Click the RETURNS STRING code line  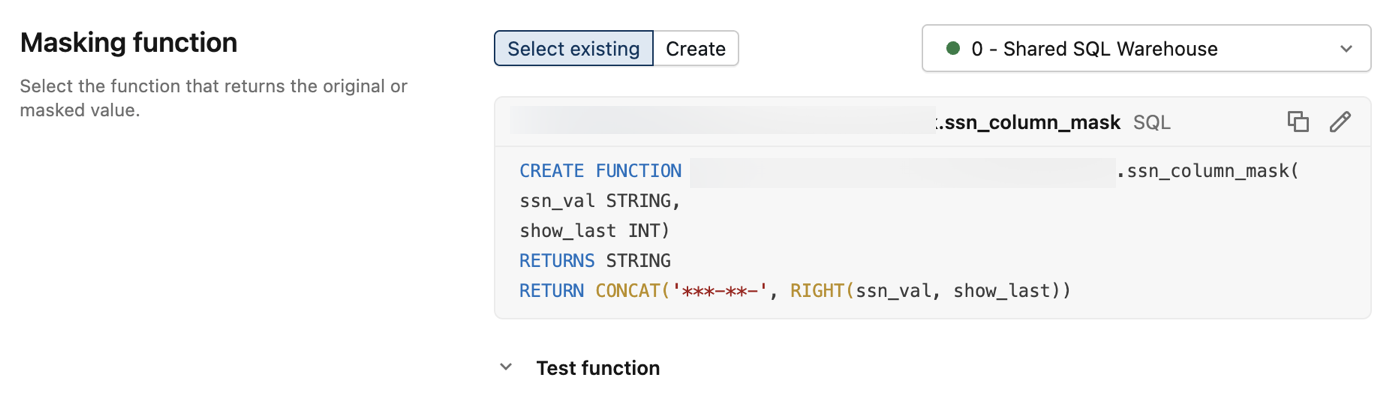point(595,261)
